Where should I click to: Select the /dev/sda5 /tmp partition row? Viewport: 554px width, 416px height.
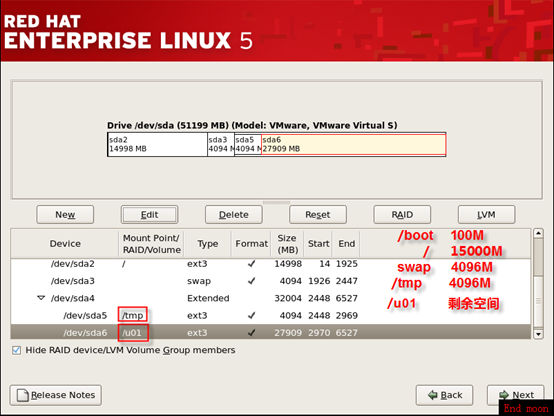(271, 316)
